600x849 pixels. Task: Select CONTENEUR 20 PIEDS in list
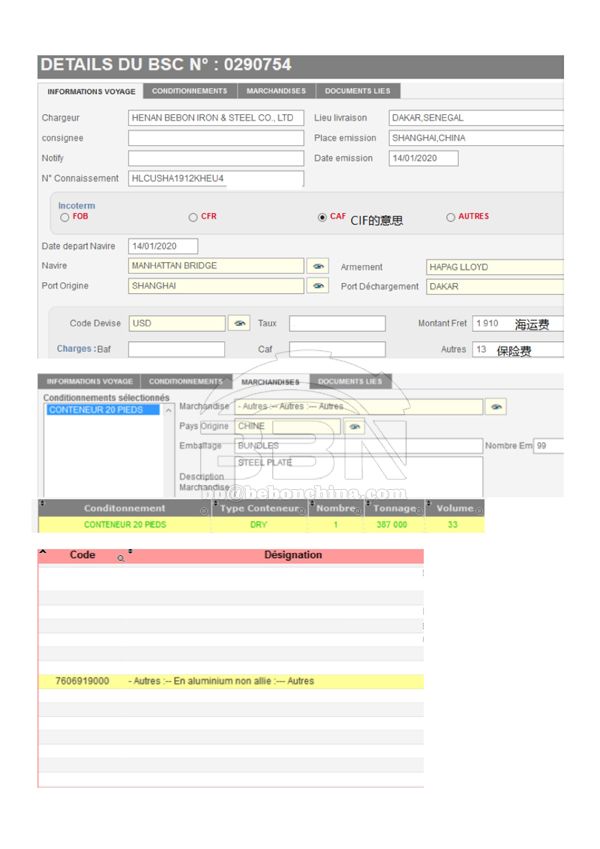(x=103, y=410)
